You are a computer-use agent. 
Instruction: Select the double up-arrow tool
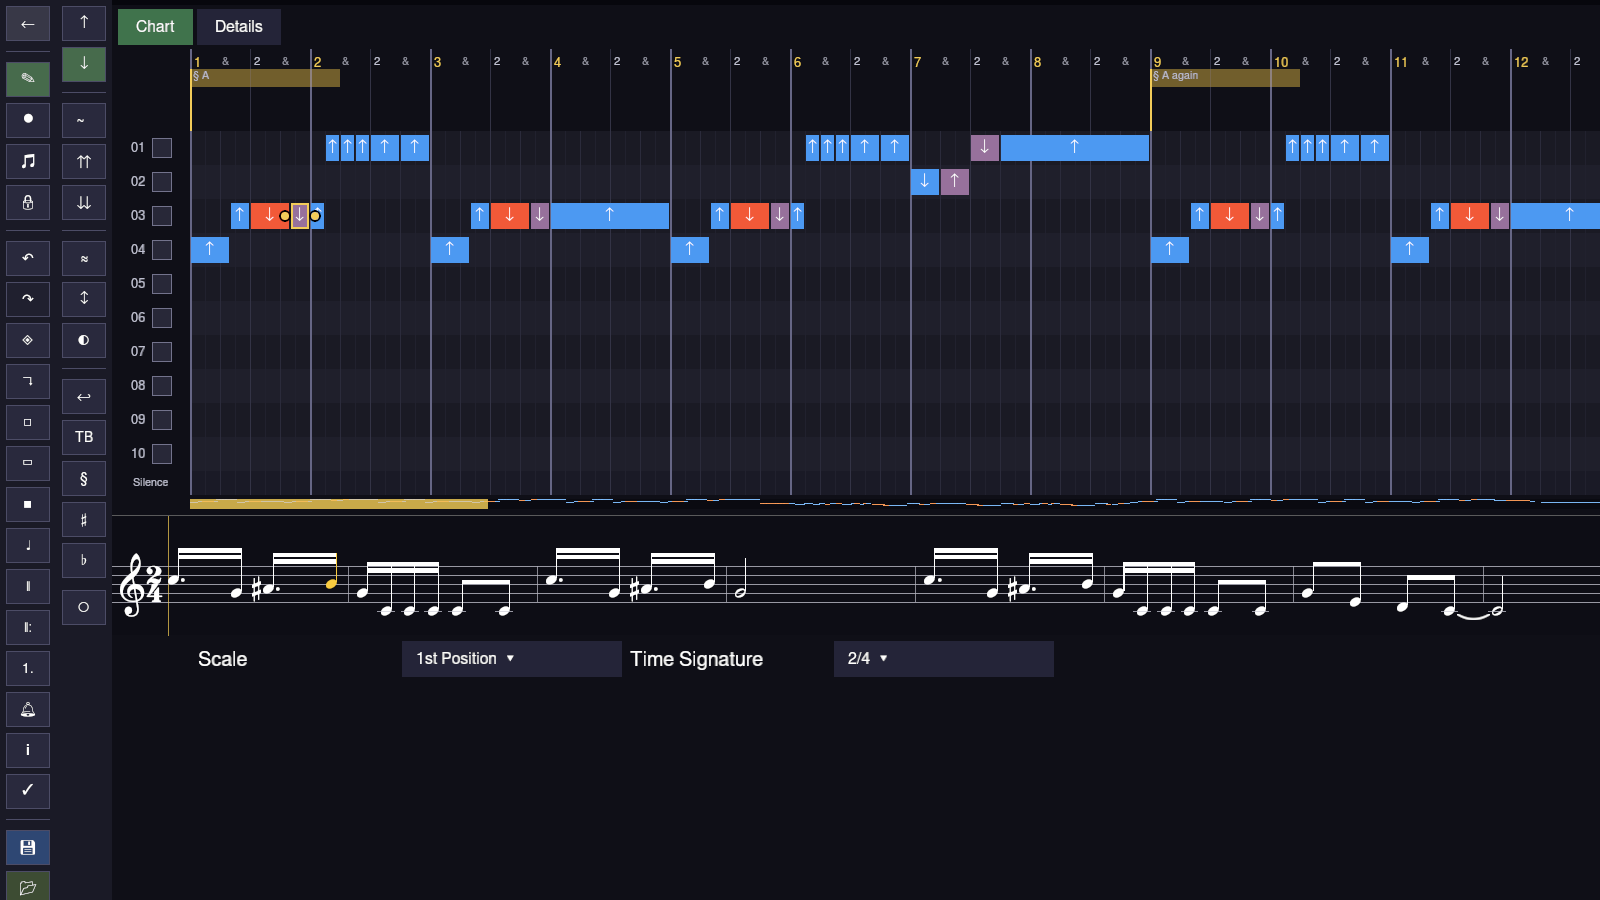84,161
